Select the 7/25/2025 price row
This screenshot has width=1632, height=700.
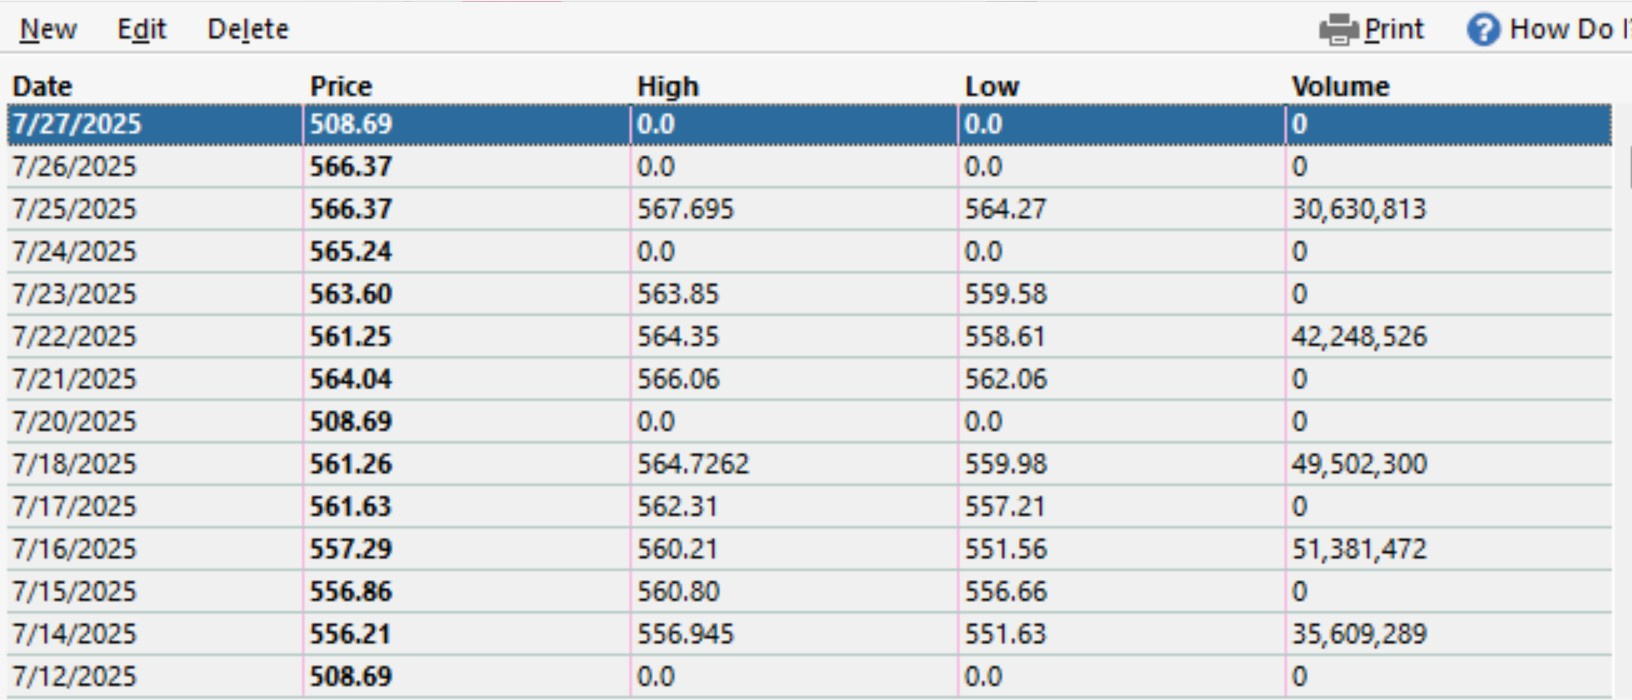809,209
